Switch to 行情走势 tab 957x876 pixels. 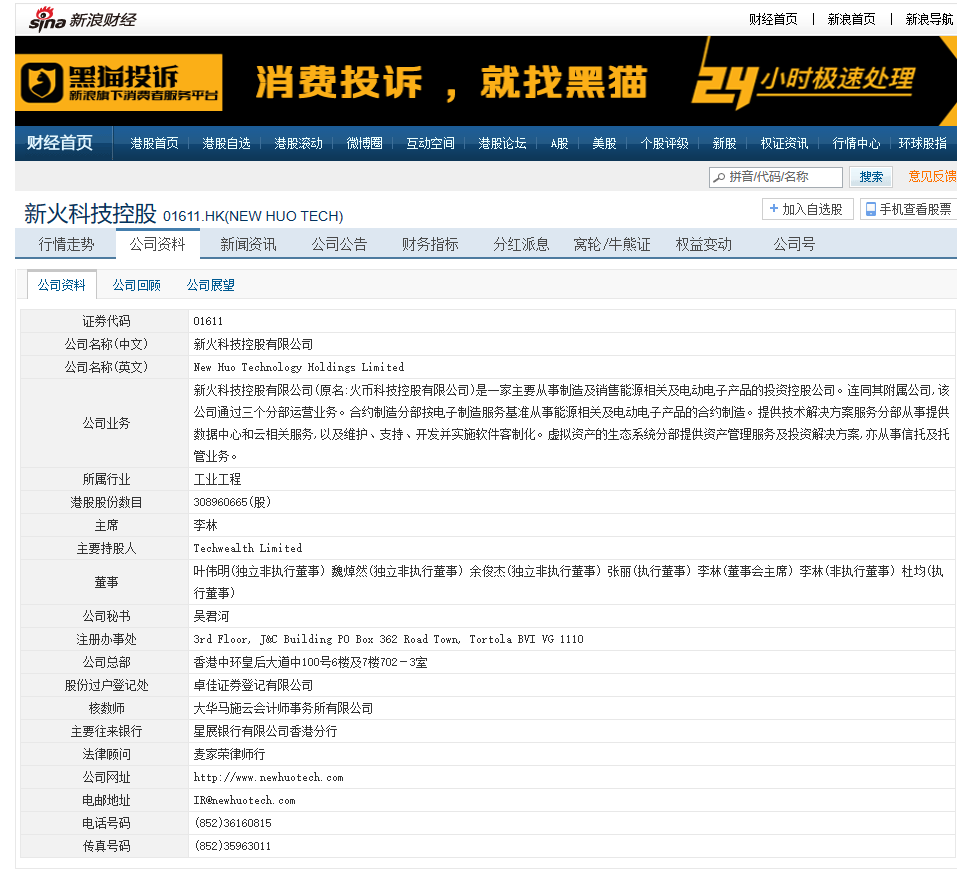tap(66, 244)
